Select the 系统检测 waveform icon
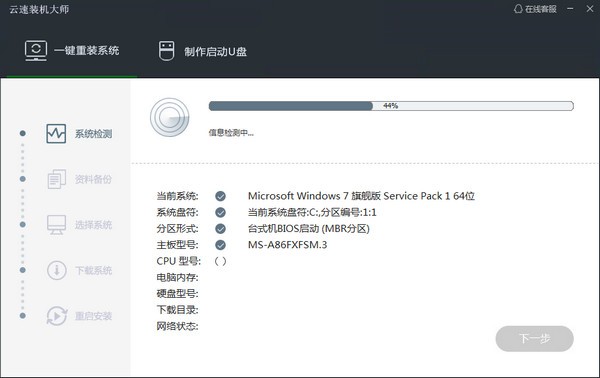The height and width of the screenshot is (378, 600). click(x=56, y=134)
